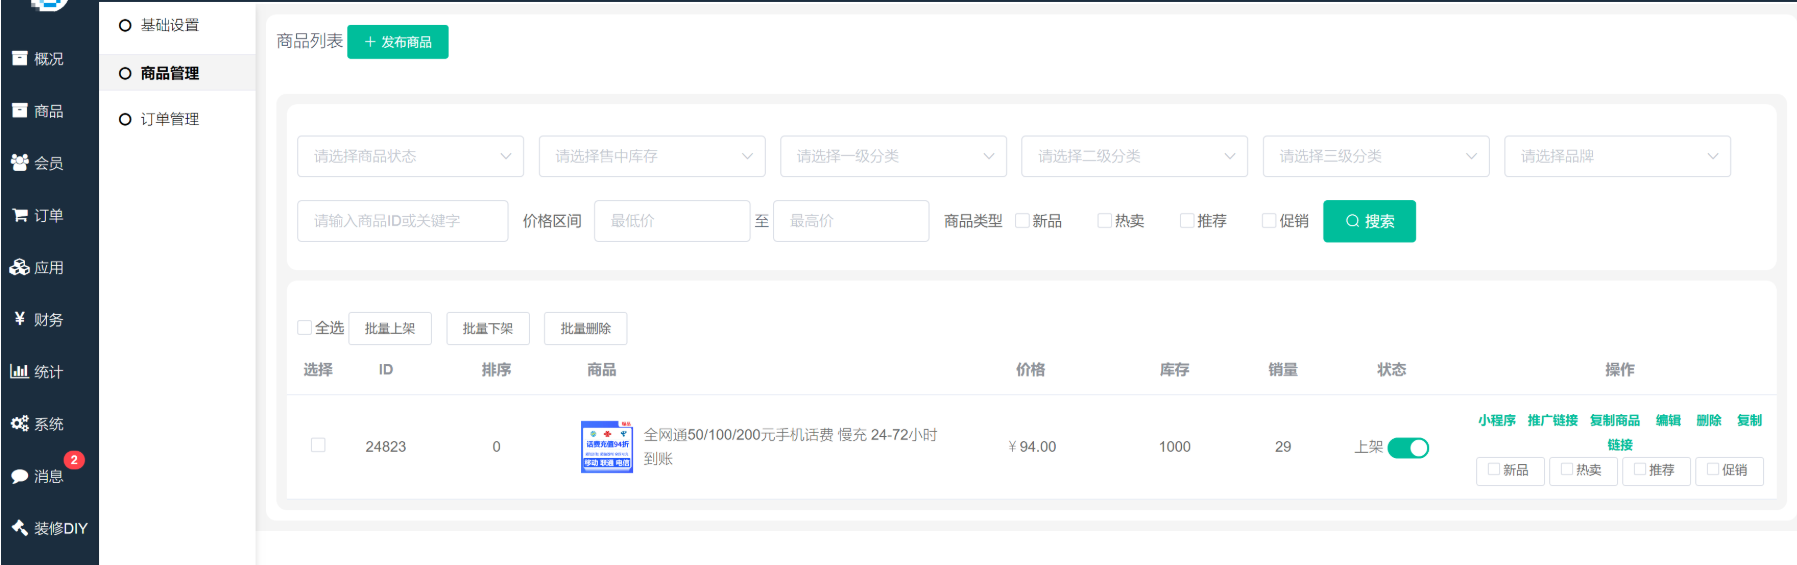The height and width of the screenshot is (565, 1797).
Task: Open the 请选择一级分类 dropdown
Action: pyautogui.click(x=893, y=156)
